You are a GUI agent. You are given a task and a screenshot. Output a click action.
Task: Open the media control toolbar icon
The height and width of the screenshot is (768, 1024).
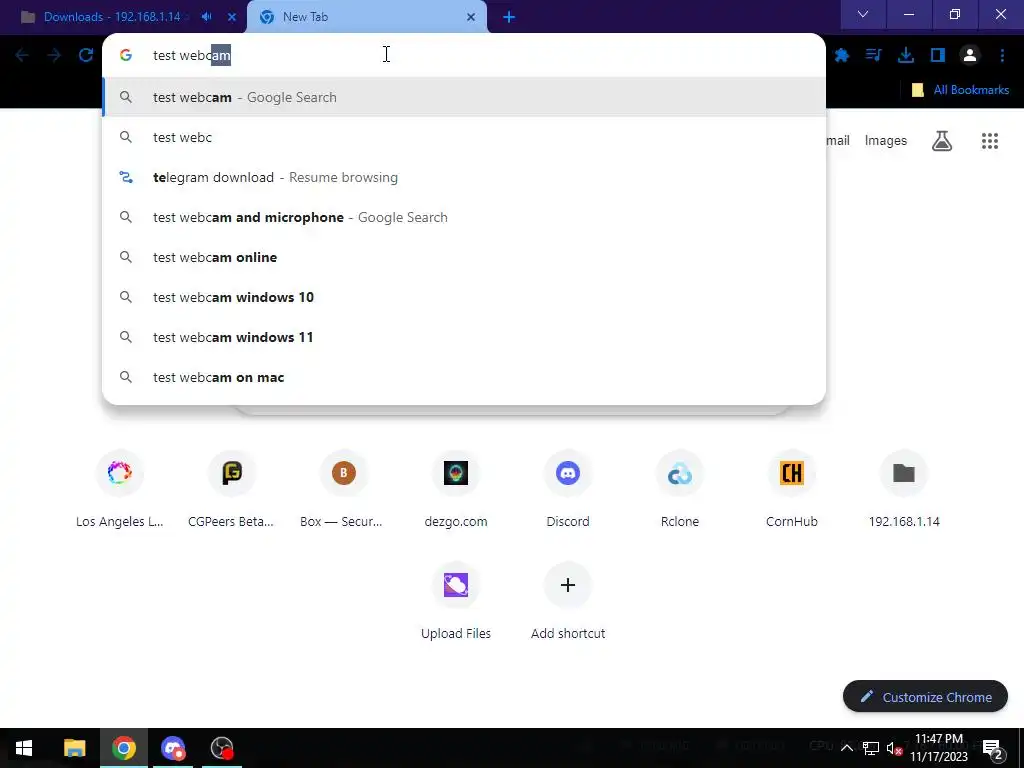click(x=873, y=56)
